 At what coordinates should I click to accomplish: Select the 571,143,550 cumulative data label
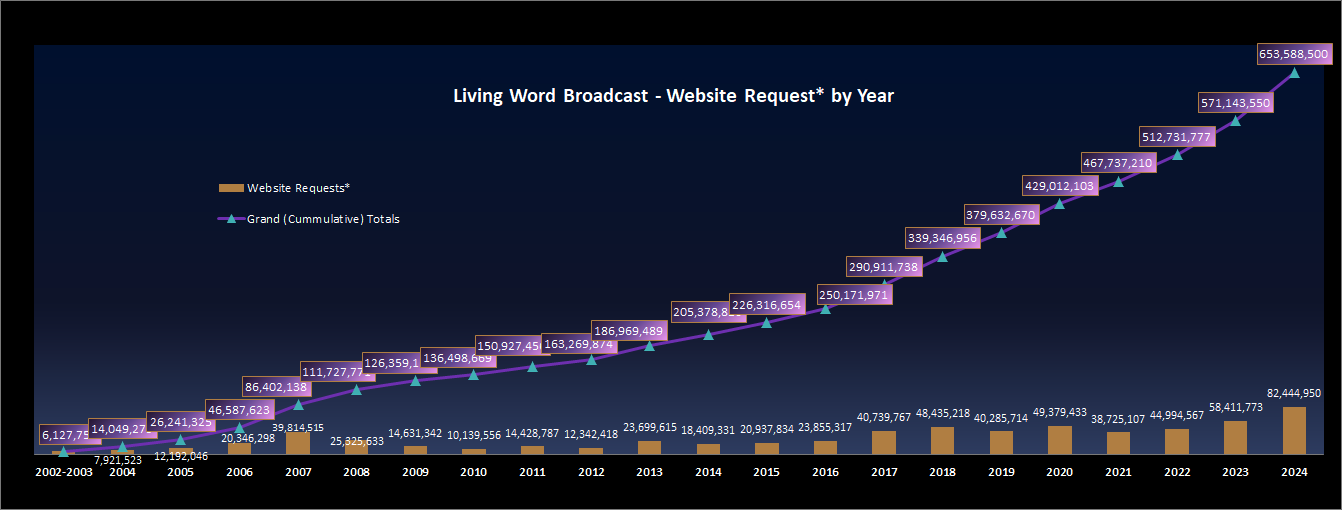[1236, 102]
